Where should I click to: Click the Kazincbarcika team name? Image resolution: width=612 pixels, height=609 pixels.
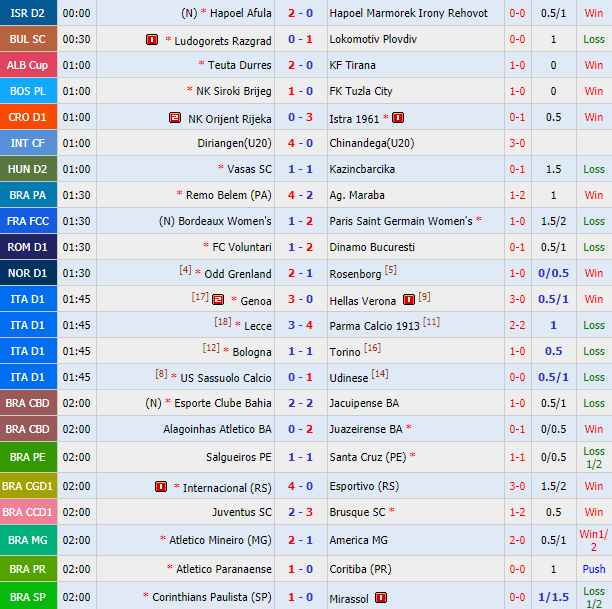coord(362,169)
